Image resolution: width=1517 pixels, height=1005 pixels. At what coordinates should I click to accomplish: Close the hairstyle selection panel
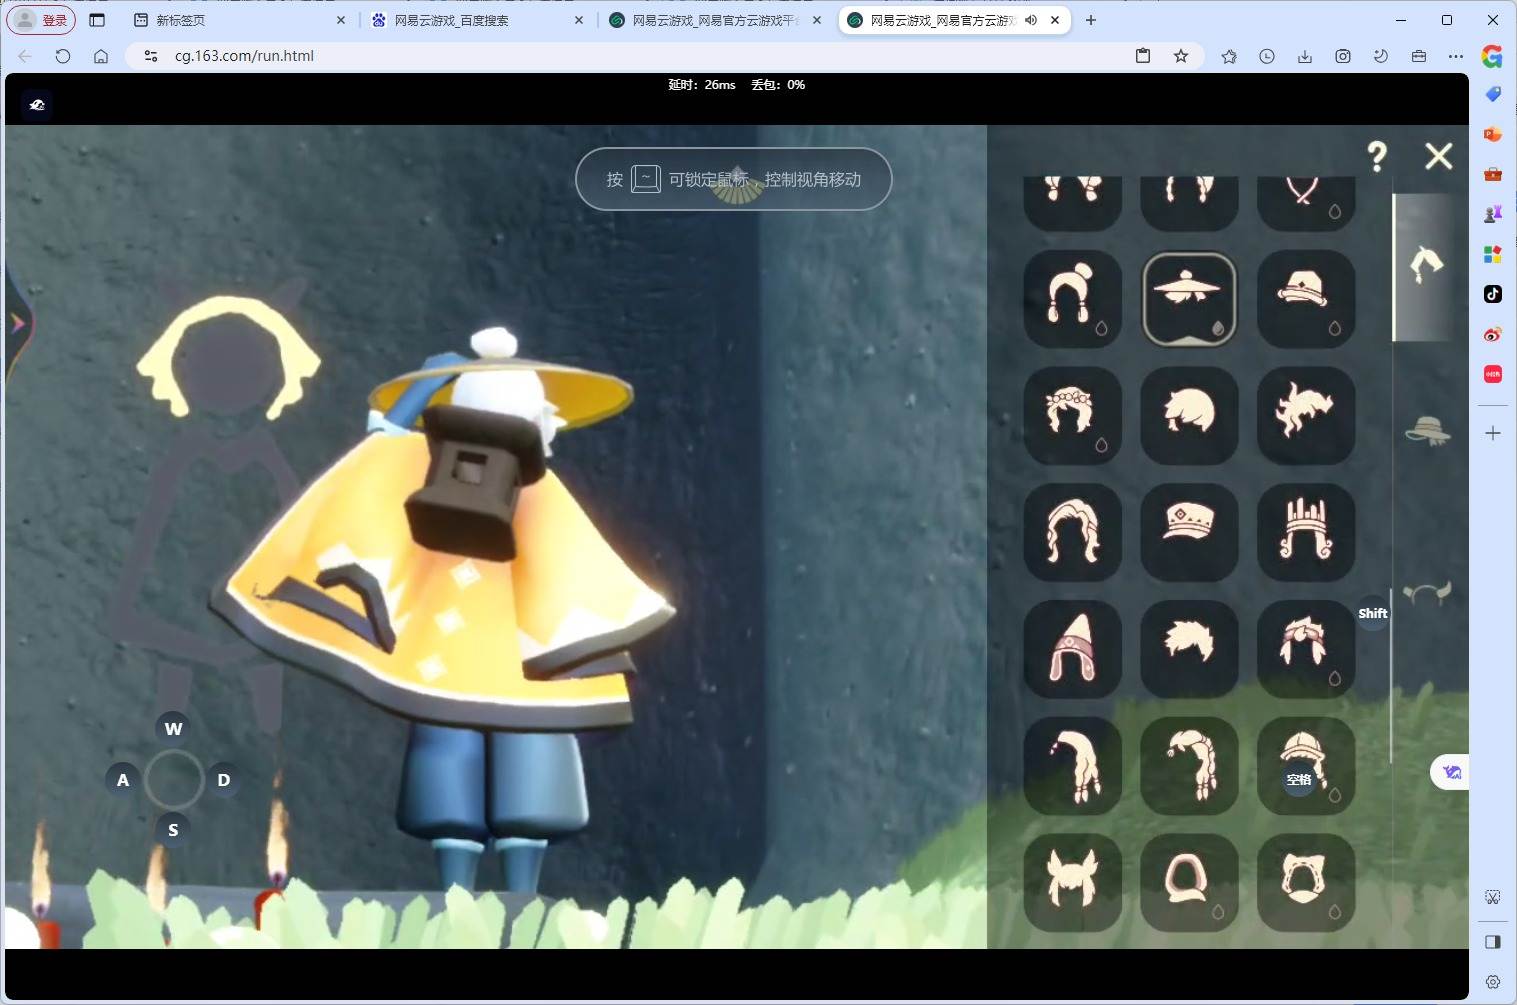1438,156
